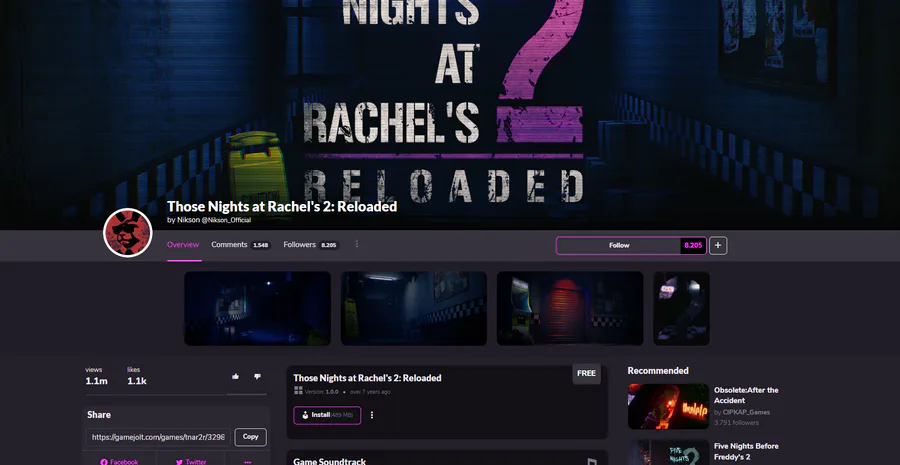Click the Nikson developer avatar

[x=127, y=232]
